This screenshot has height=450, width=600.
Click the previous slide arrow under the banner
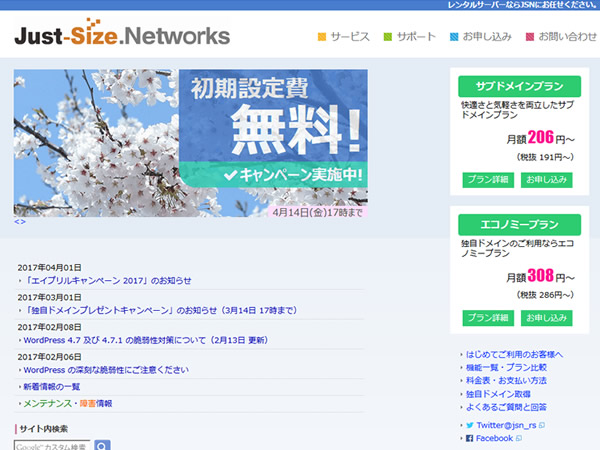click(x=16, y=222)
